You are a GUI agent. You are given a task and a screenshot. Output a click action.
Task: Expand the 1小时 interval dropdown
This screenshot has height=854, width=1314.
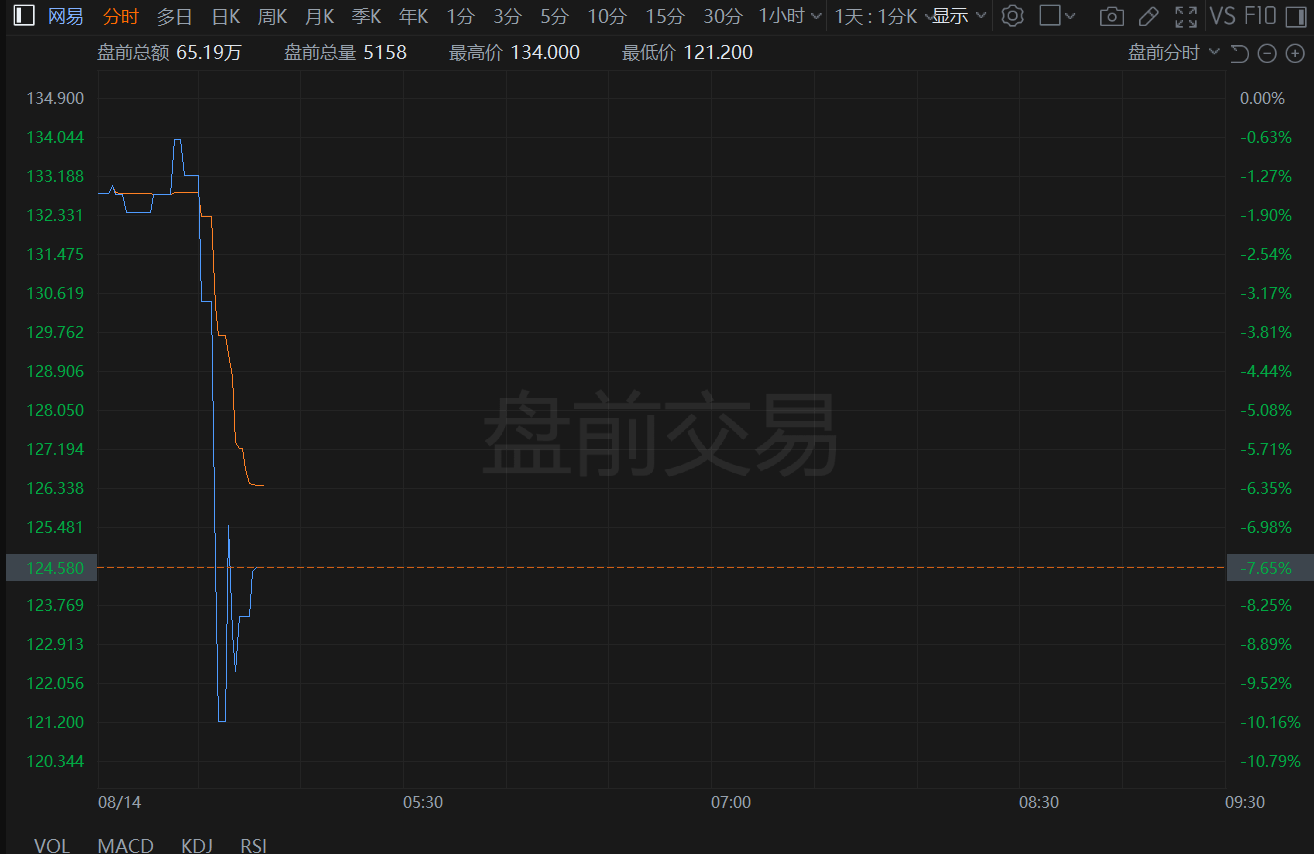[x=790, y=16]
